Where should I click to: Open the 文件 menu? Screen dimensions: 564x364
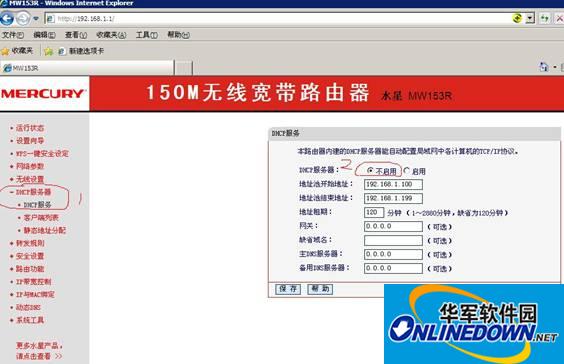(13, 35)
